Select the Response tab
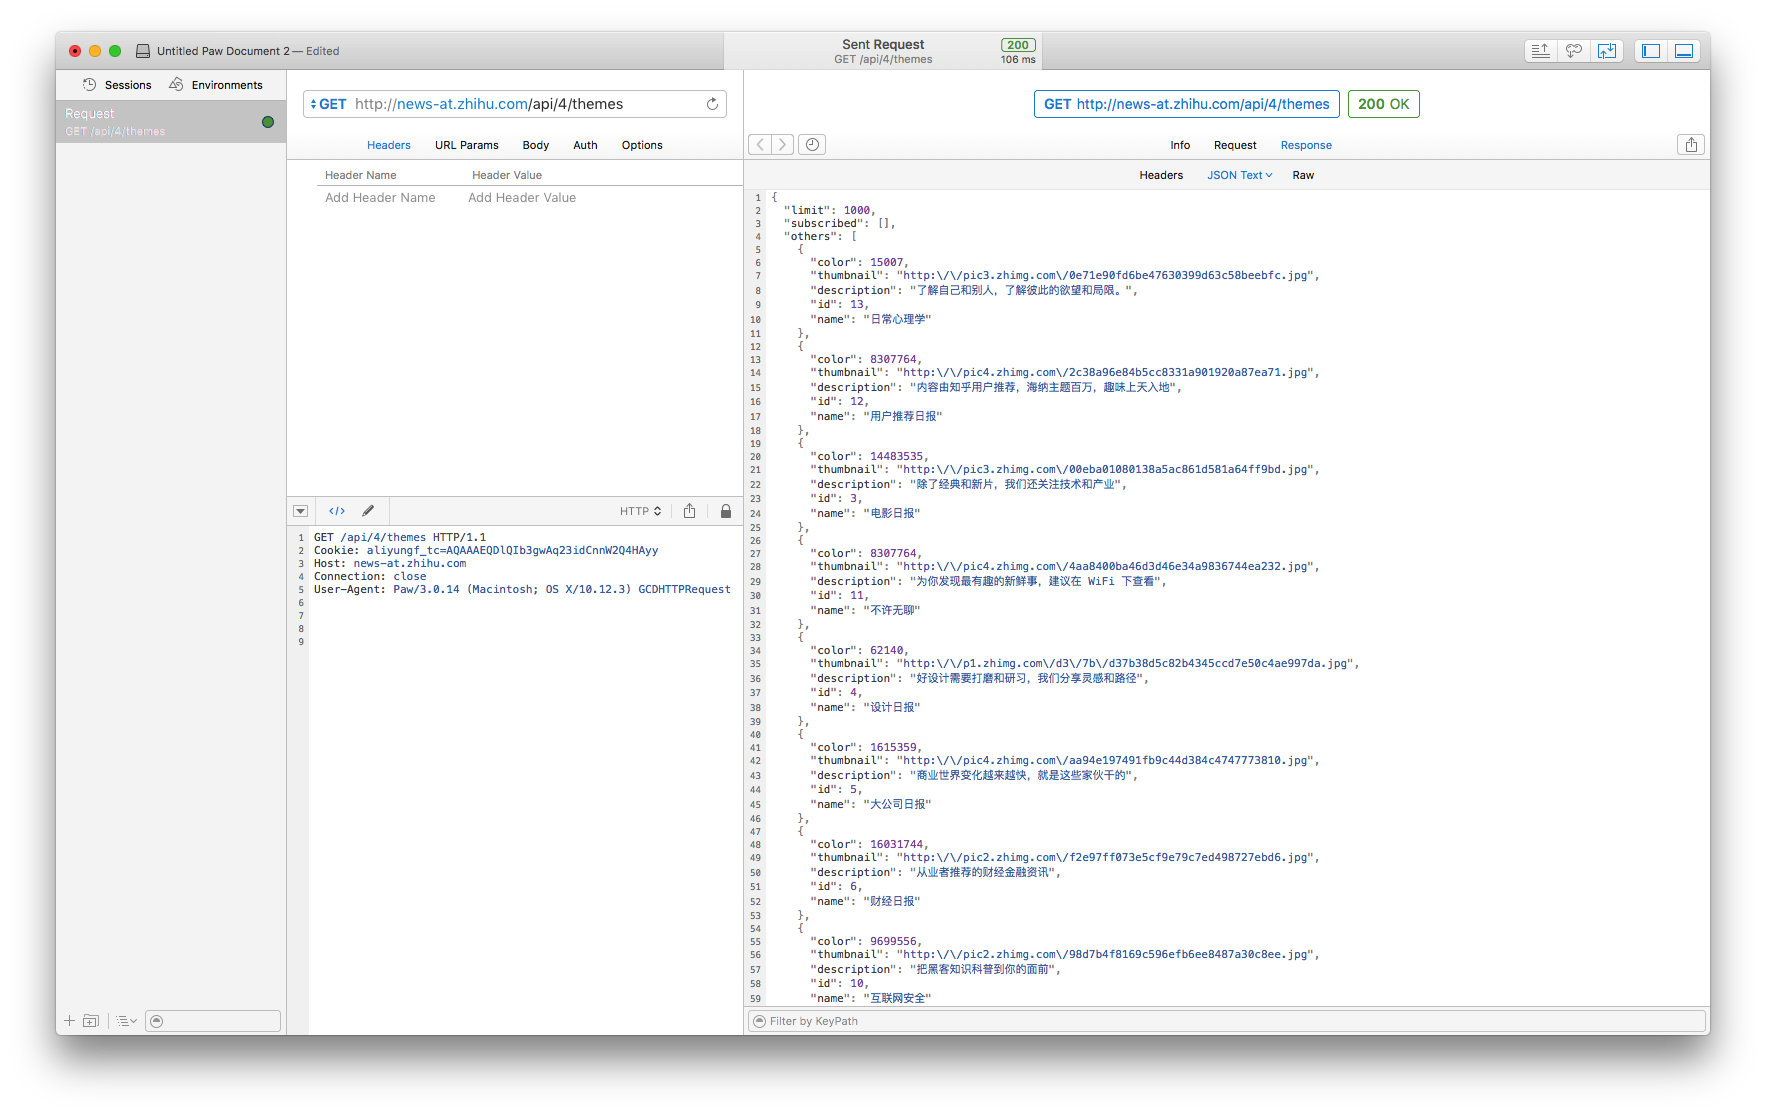The width and height of the screenshot is (1766, 1115). click(x=1306, y=145)
